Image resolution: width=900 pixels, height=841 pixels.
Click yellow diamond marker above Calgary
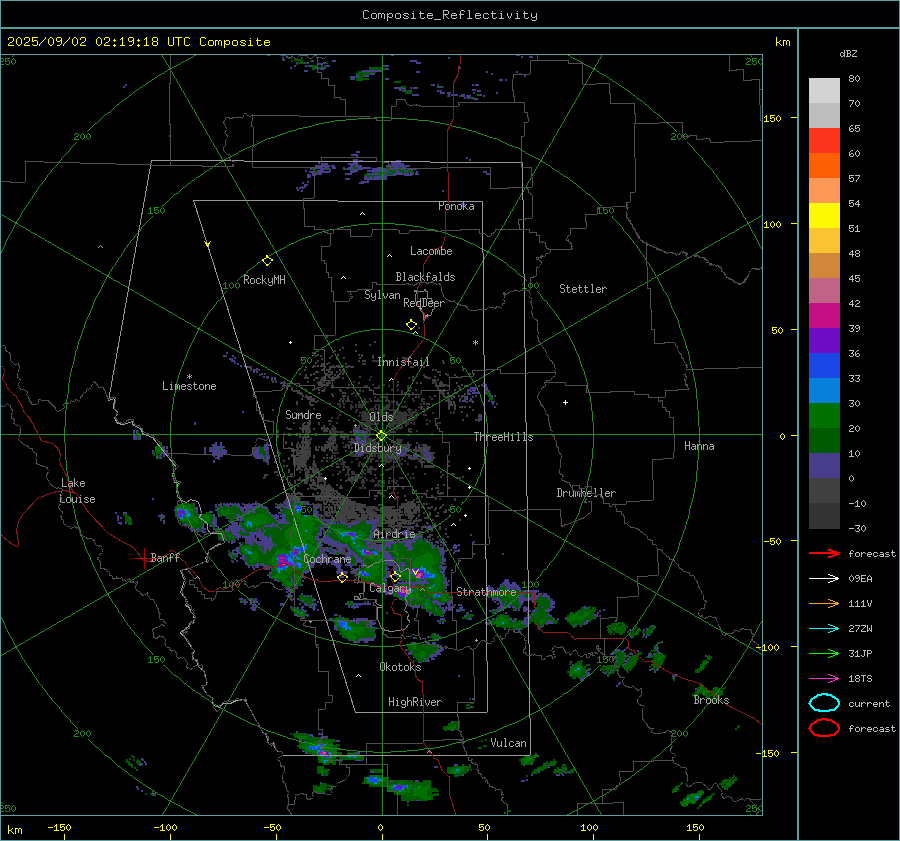395,576
